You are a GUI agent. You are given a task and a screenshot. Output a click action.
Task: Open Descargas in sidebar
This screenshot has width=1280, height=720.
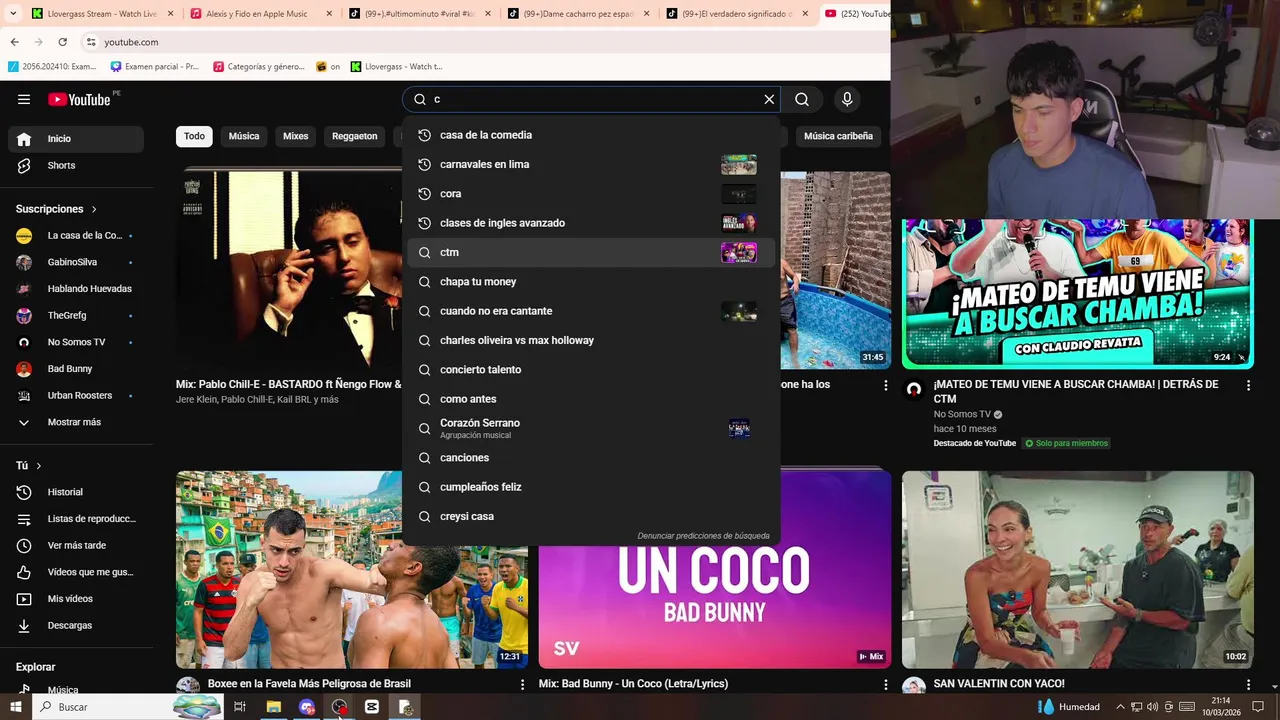coord(76,625)
